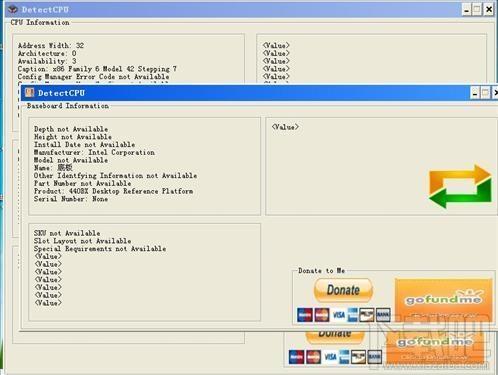Click the green and orange refresh arrows icon

click(460, 186)
